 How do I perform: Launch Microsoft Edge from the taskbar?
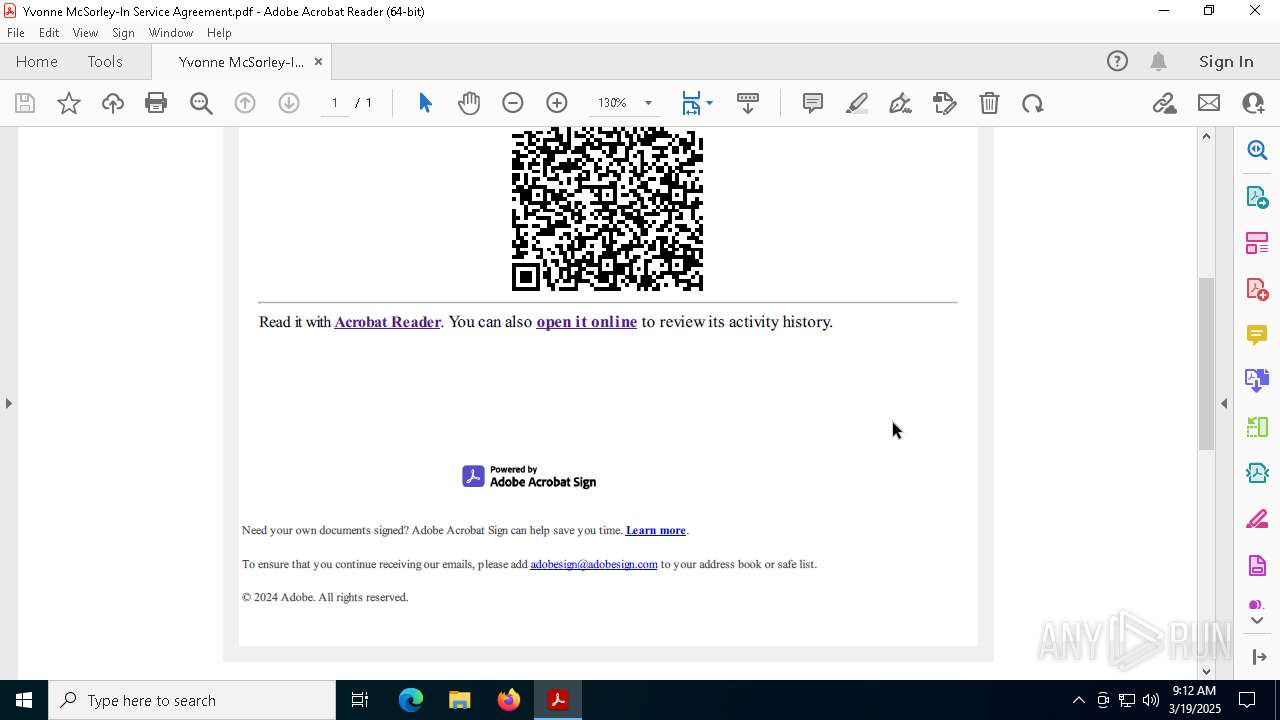(411, 700)
